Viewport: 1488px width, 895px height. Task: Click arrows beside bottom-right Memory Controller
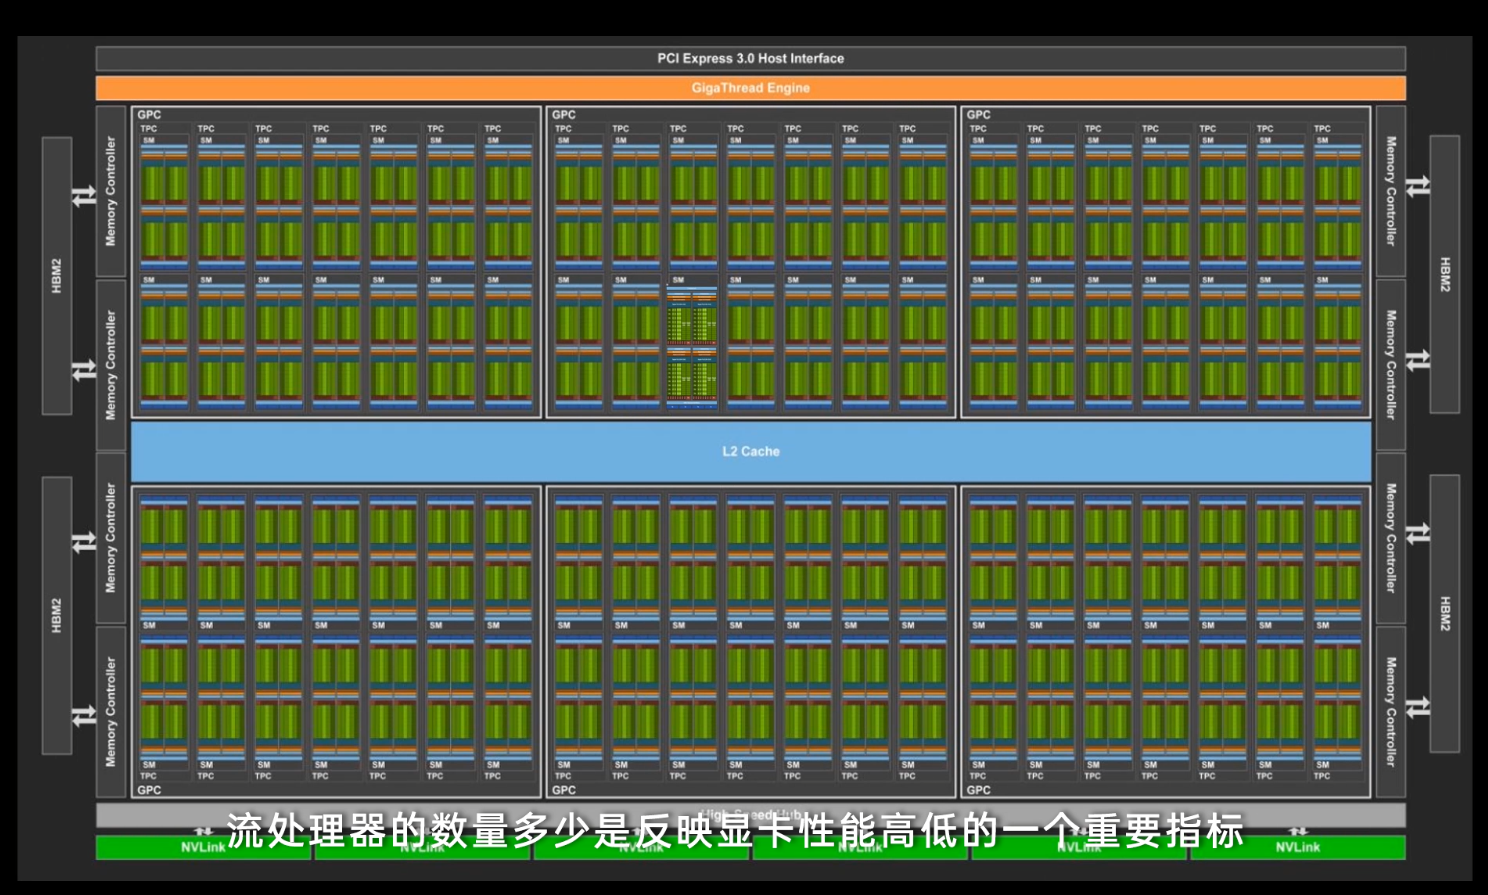pyautogui.click(x=1418, y=708)
